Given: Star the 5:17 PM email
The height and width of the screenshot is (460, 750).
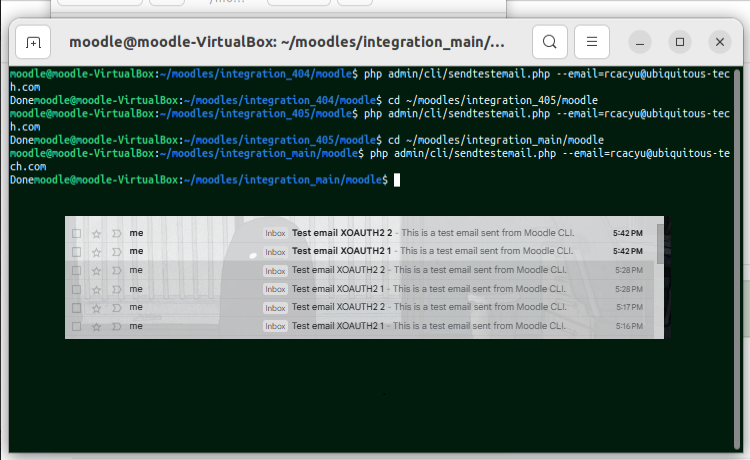Looking at the screenshot, I should (97, 308).
